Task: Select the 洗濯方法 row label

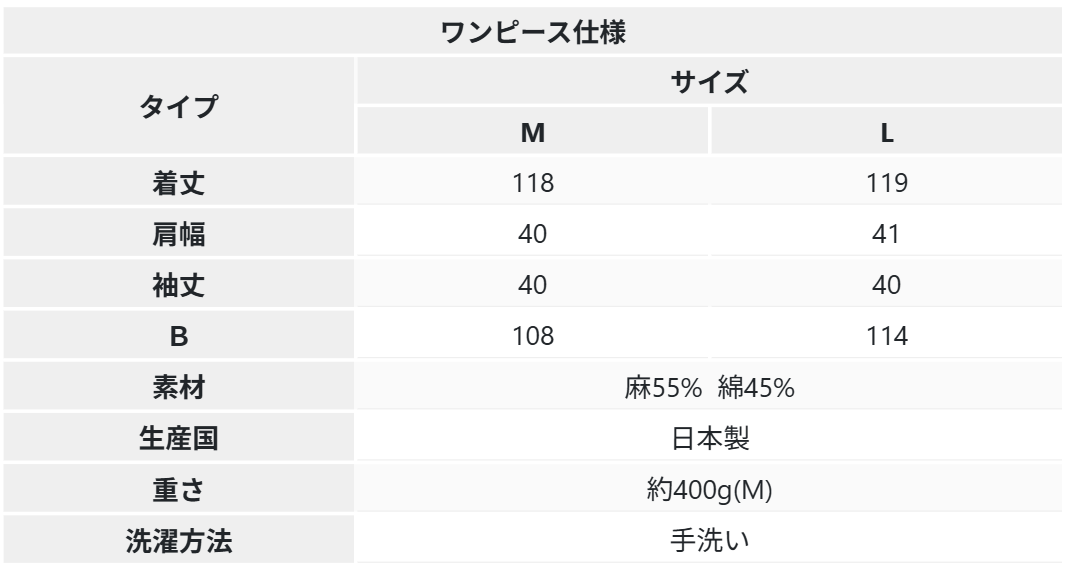Action: click(x=179, y=540)
